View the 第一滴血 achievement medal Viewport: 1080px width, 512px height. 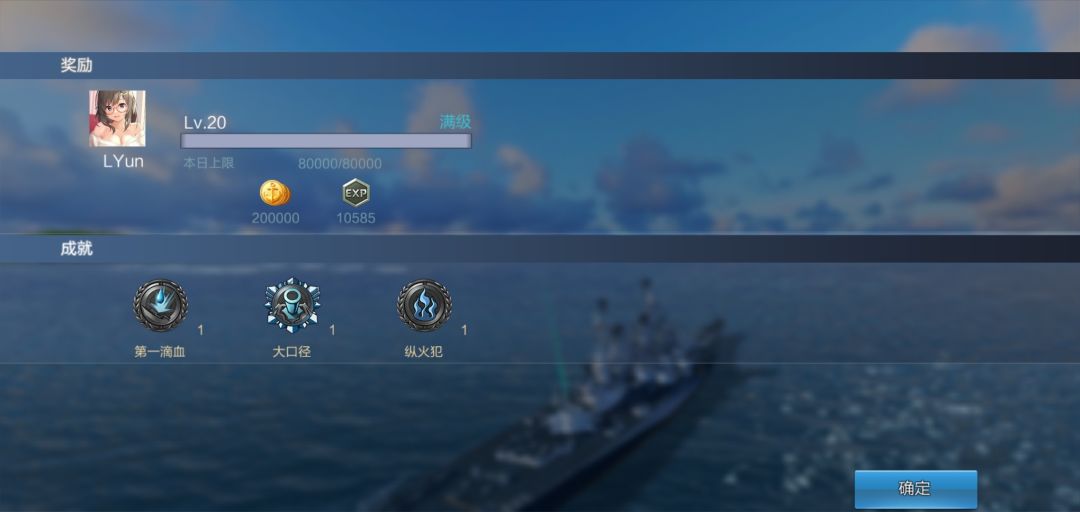[x=160, y=305]
